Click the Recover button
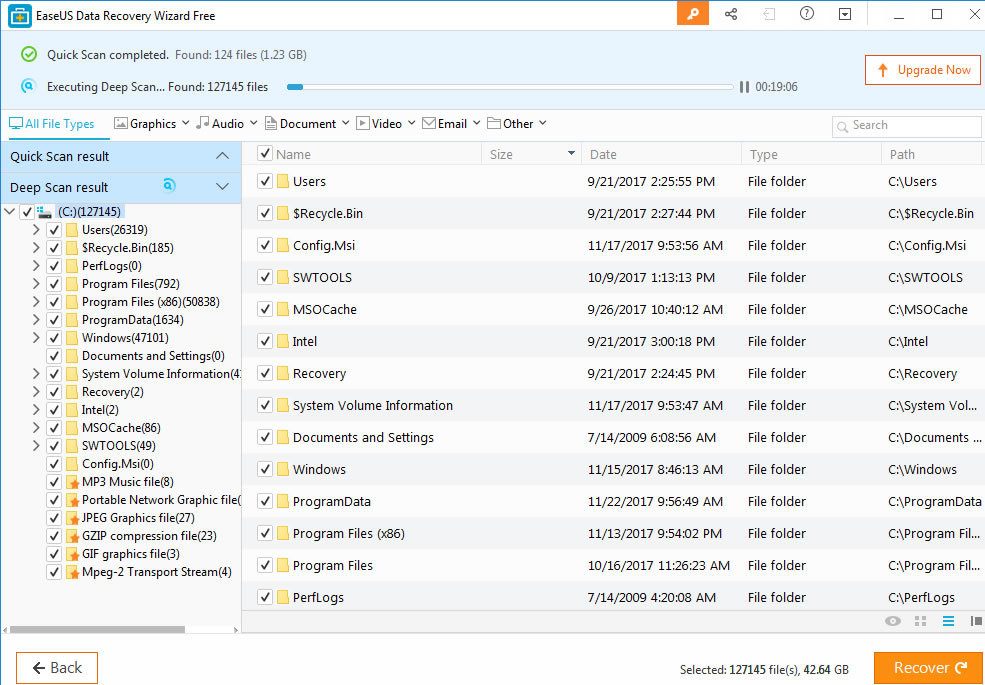This screenshot has height=685, width=985. 928,668
